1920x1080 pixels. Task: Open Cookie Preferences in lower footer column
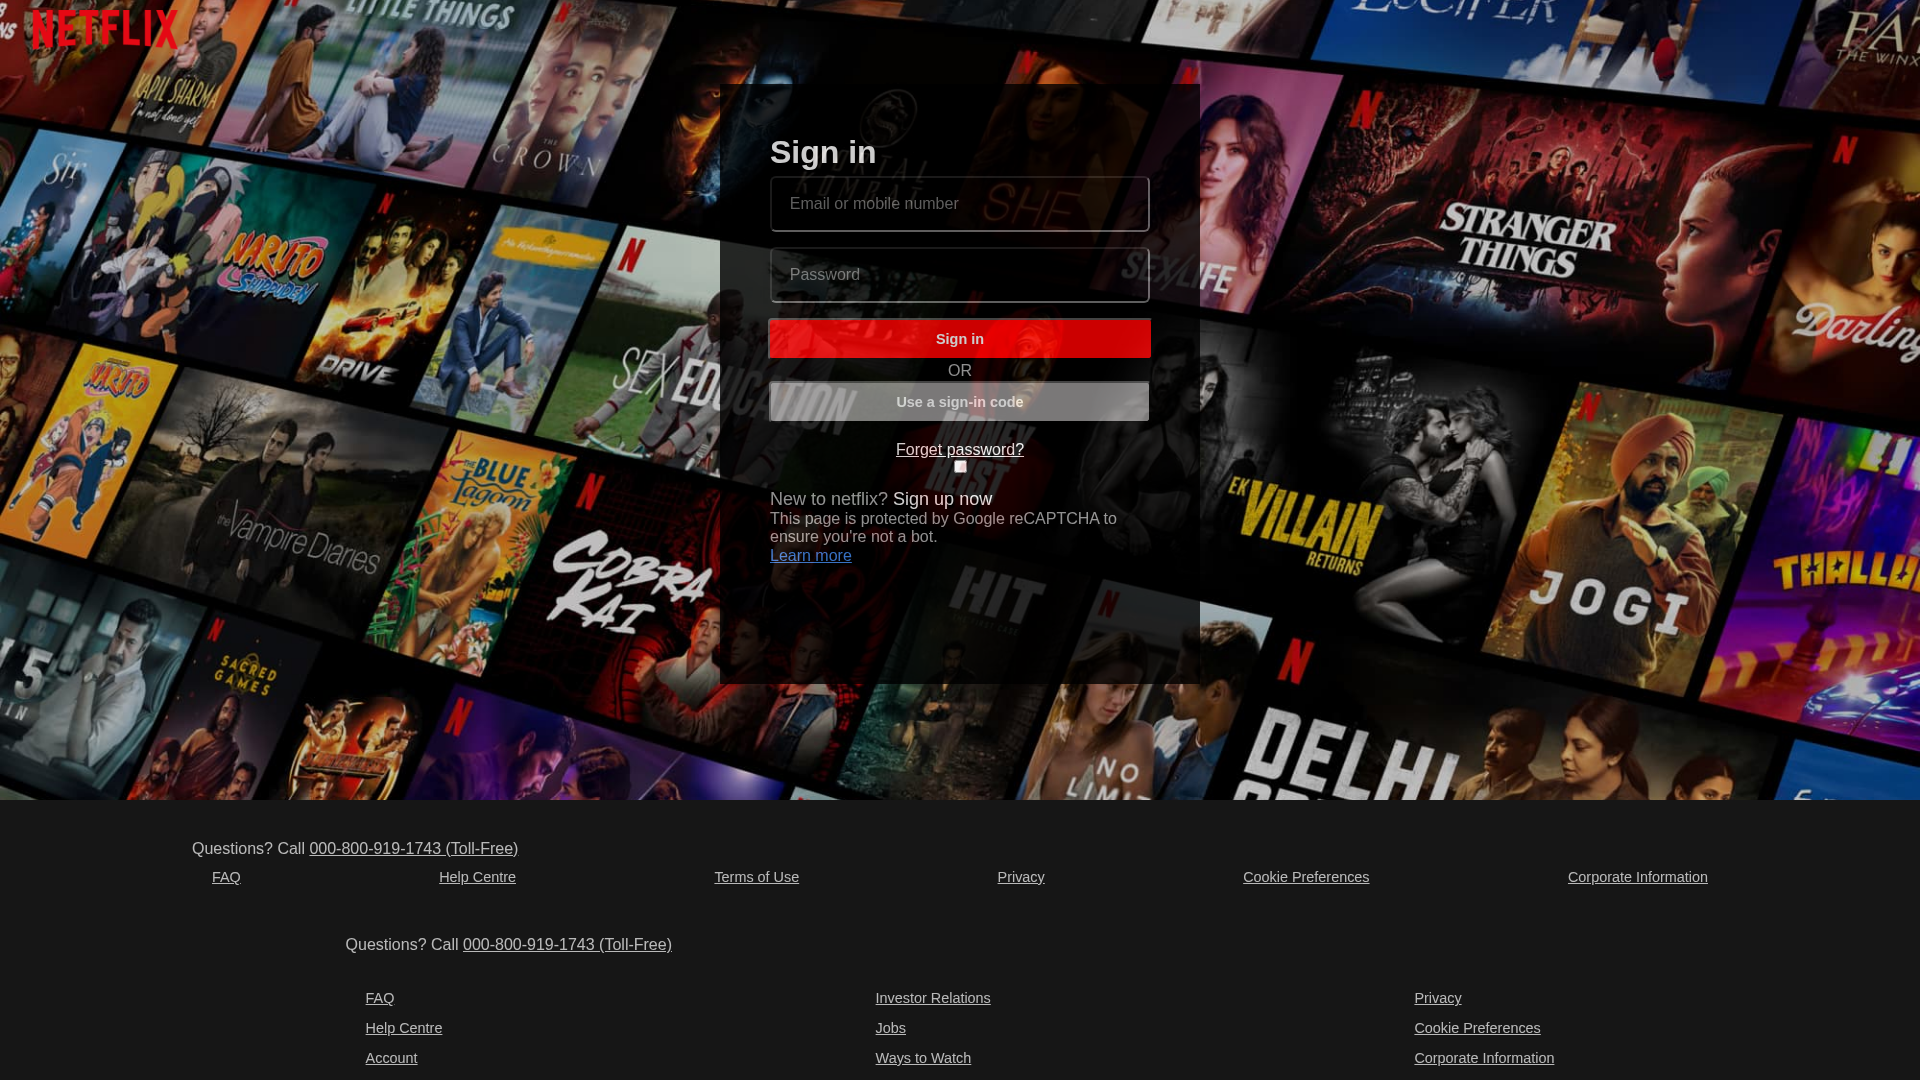[1477, 1028]
